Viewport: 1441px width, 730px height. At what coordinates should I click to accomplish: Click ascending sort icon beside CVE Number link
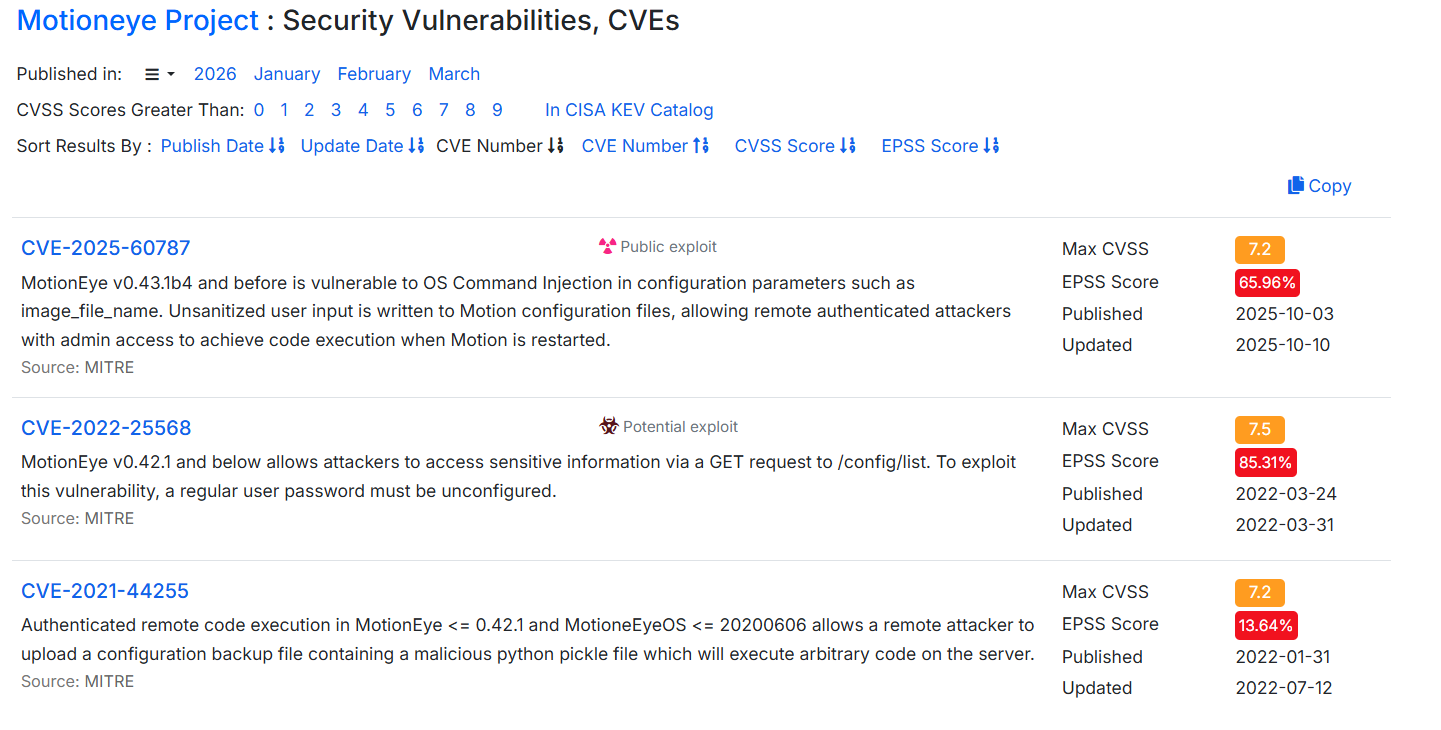701,146
